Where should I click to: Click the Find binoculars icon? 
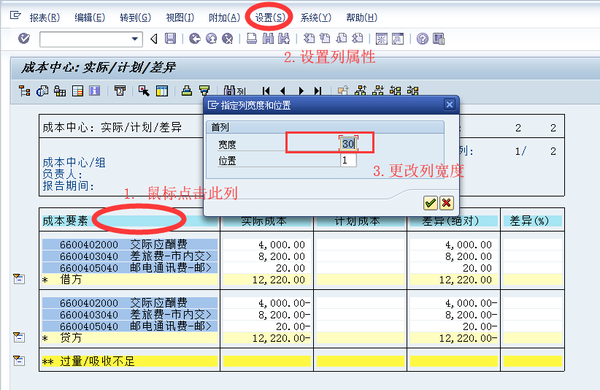click(268, 38)
